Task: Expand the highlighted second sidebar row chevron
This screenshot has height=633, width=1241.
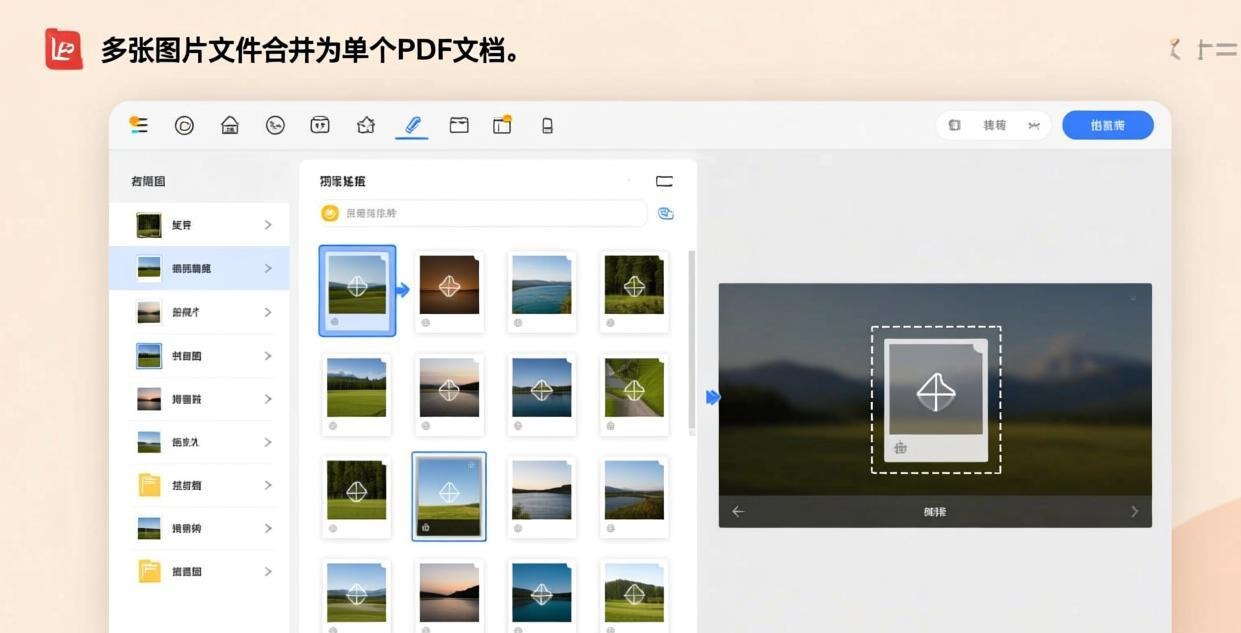Action: point(268,268)
